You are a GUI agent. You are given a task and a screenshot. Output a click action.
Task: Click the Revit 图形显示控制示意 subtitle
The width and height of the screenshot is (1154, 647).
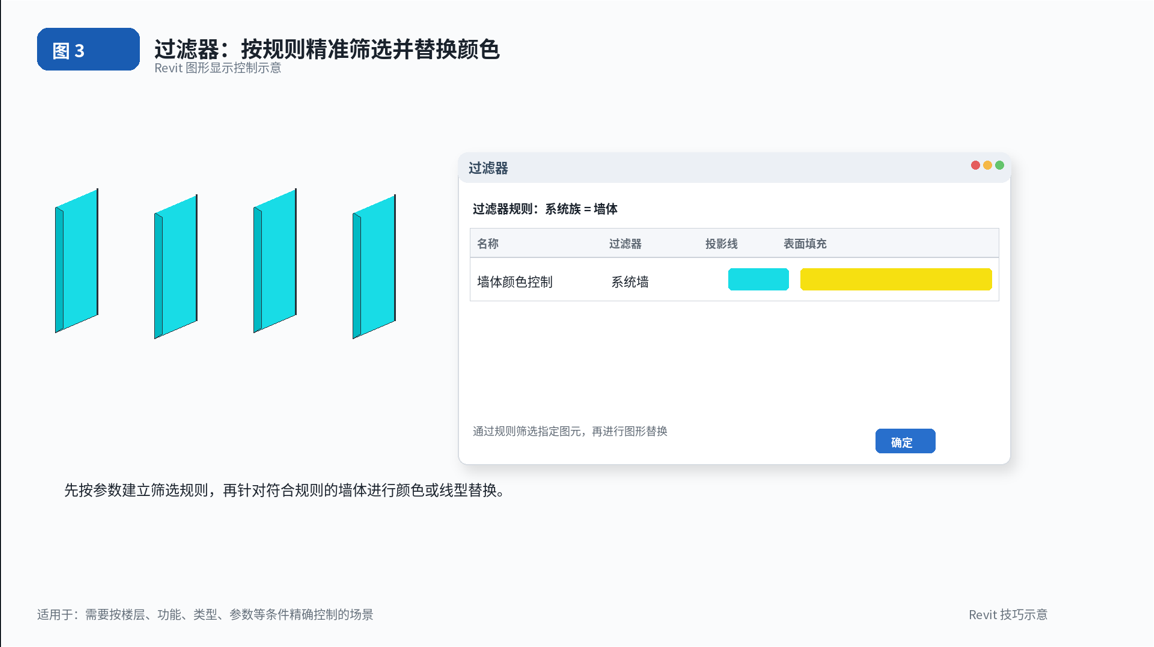pos(218,68)
